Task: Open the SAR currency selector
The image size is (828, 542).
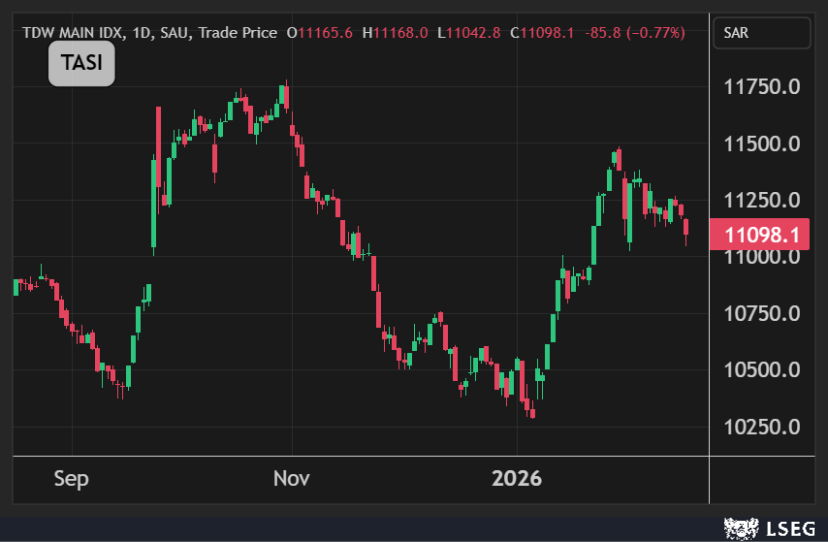Action: click(765, 33)
